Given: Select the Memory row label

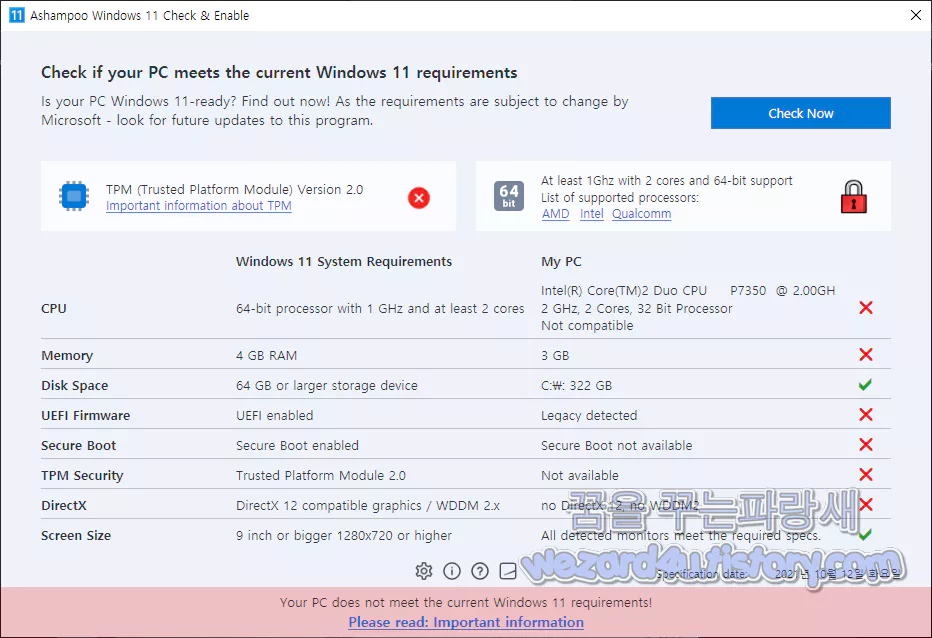Looking at the screenshot, I should click(67, 356).
